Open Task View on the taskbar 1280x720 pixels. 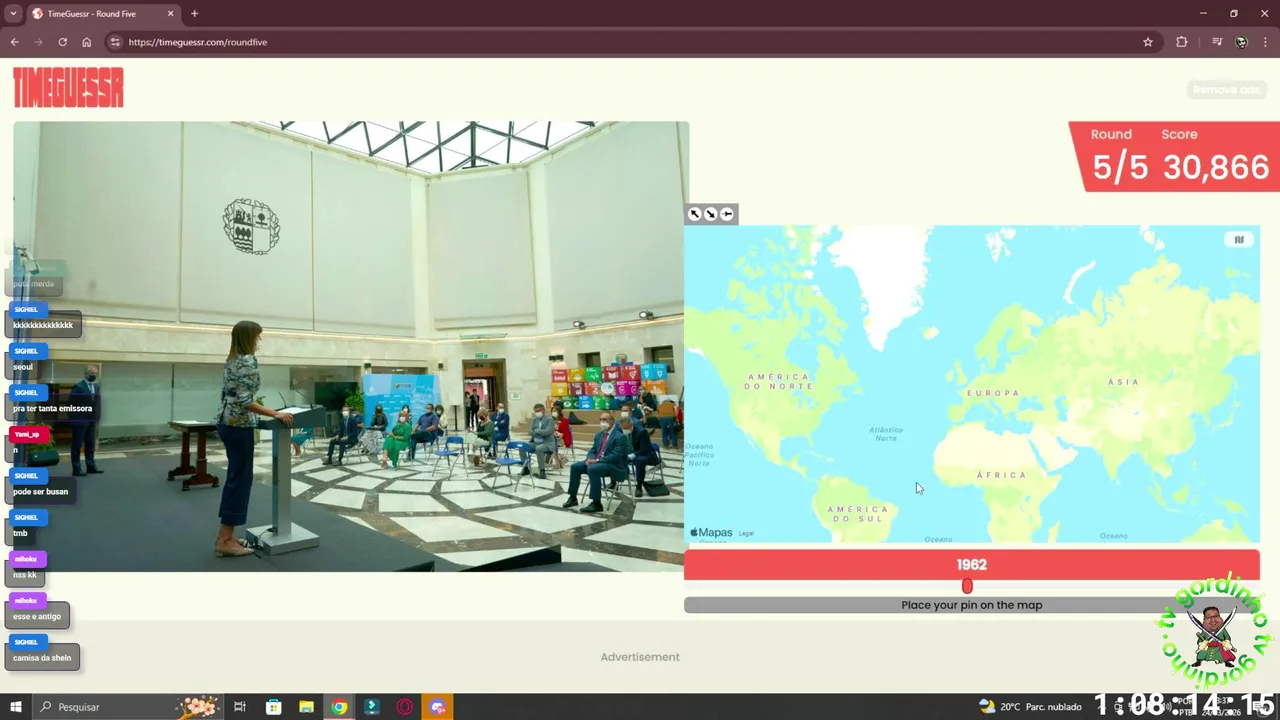240,706
